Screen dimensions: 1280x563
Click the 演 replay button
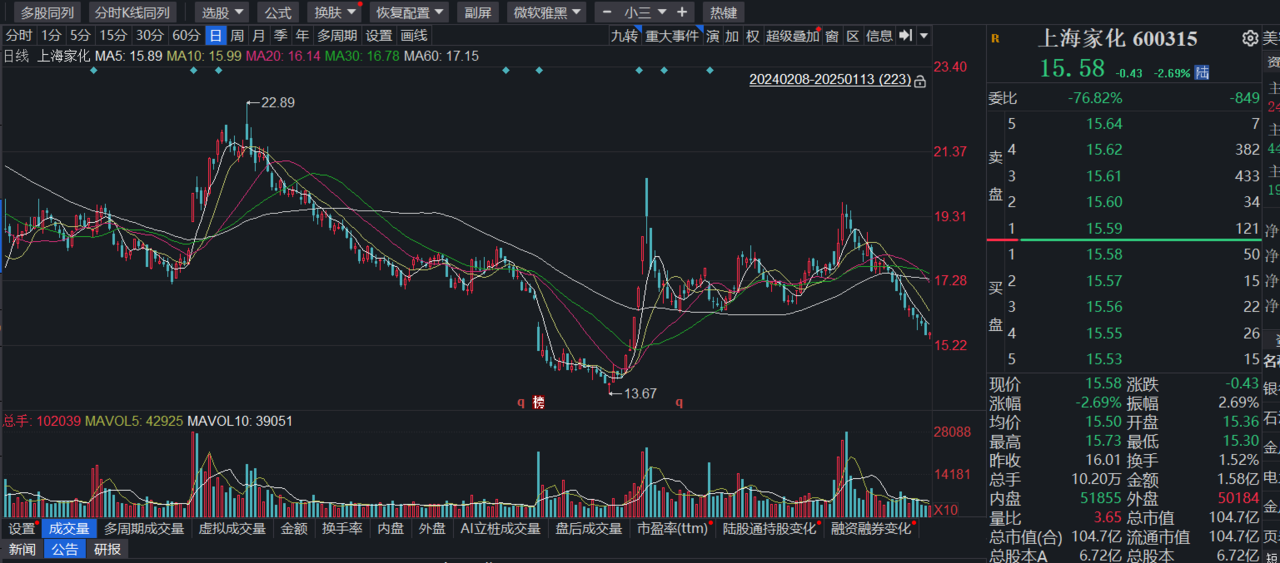pos(713,36)
